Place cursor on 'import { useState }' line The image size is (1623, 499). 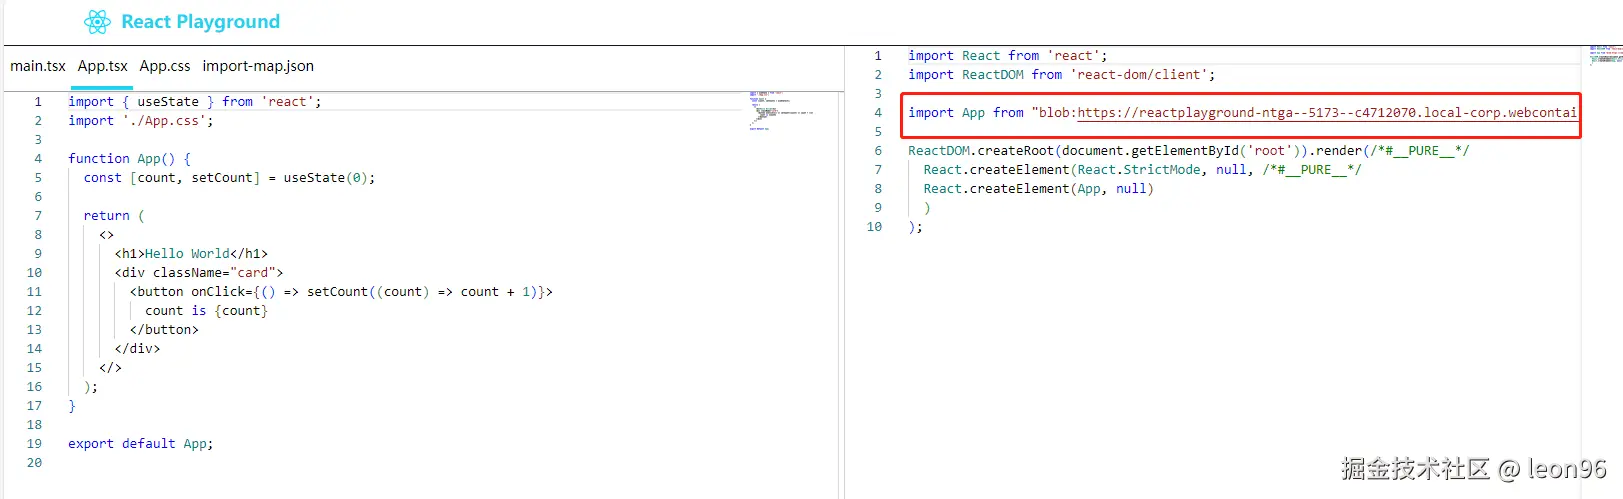(x=195, y=102)
